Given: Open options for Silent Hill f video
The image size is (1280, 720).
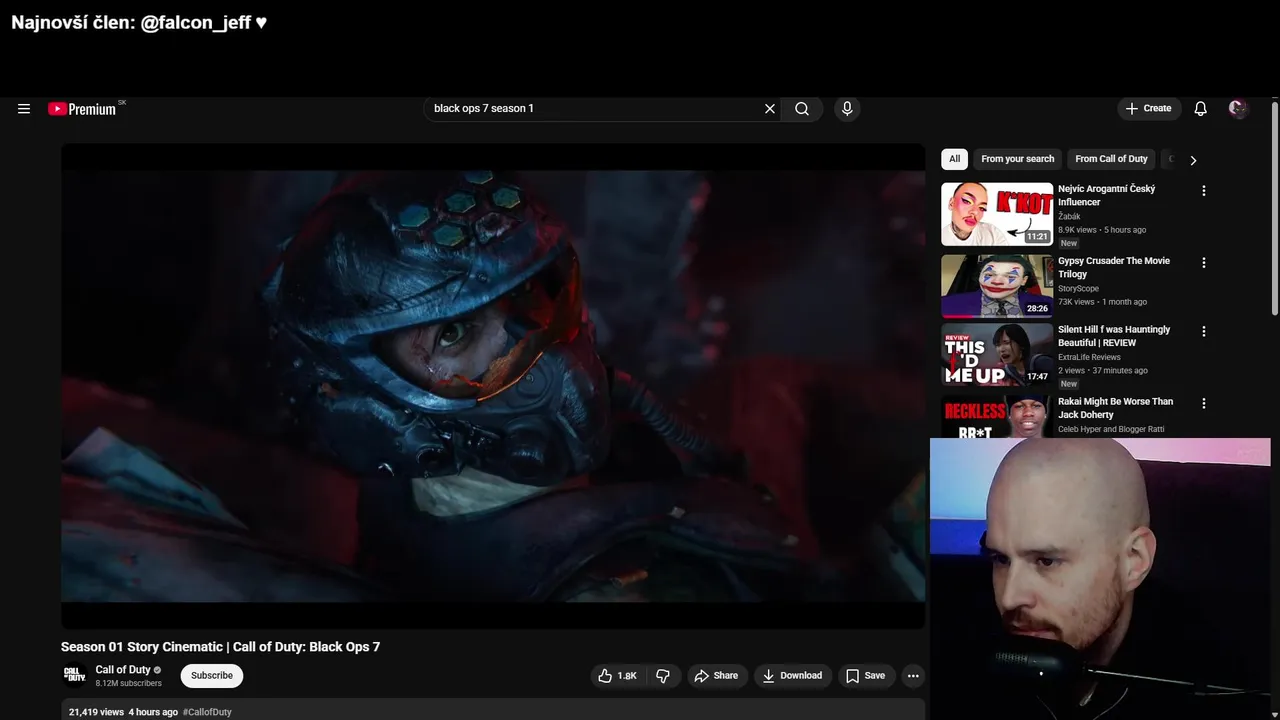Looking at the screenshot, I should pyautogui.click(x=1204, y=331).
